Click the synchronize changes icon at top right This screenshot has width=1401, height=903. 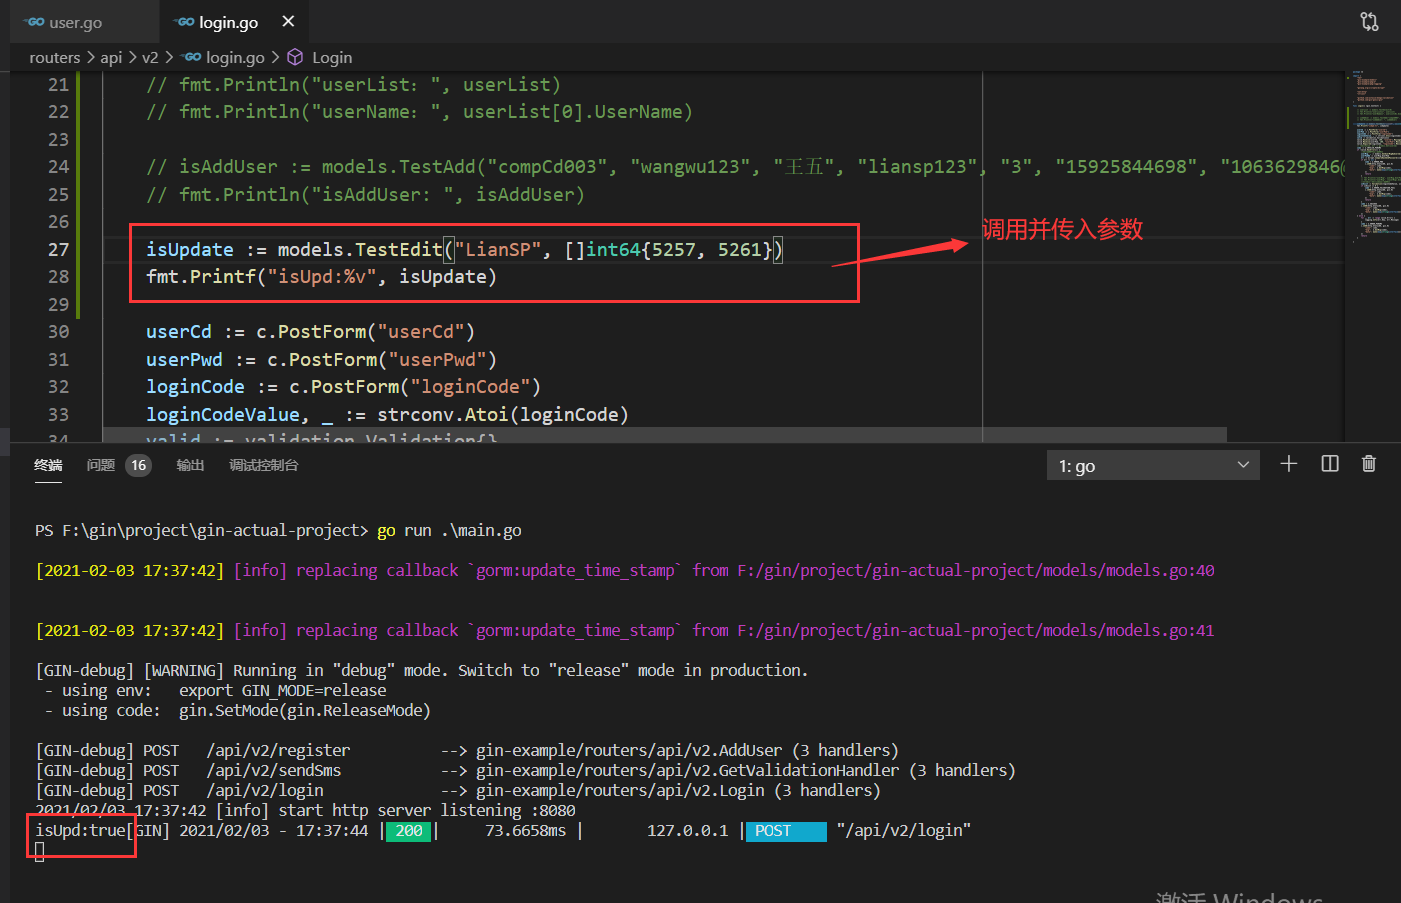tap(1369, 20)
